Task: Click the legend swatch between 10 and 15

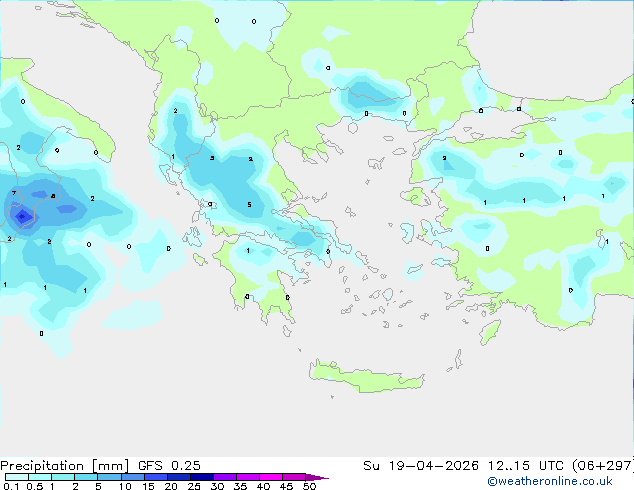Action: click(132, 477)
